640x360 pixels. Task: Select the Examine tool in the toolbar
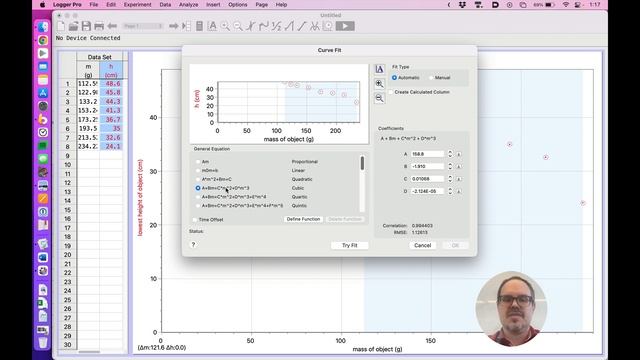(x=251, y=26)
